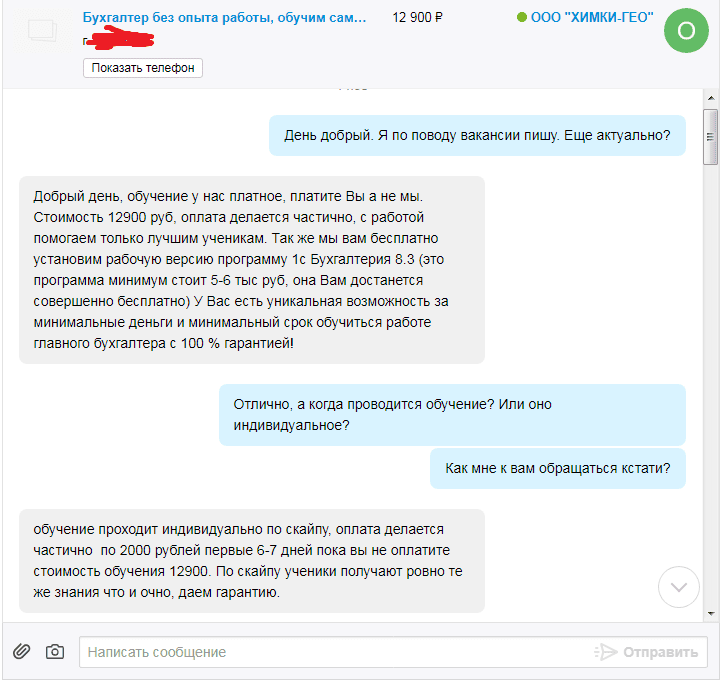Click the reply about обучение по скайпу

(x=252, y=561)
